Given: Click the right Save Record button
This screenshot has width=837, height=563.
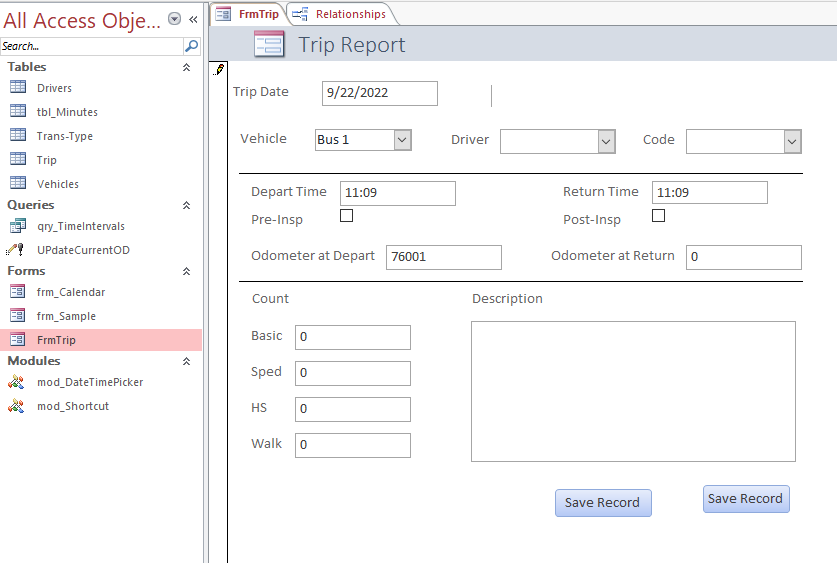Looking at the screenshot, I should pyautogui.click(x=745, y=499).
